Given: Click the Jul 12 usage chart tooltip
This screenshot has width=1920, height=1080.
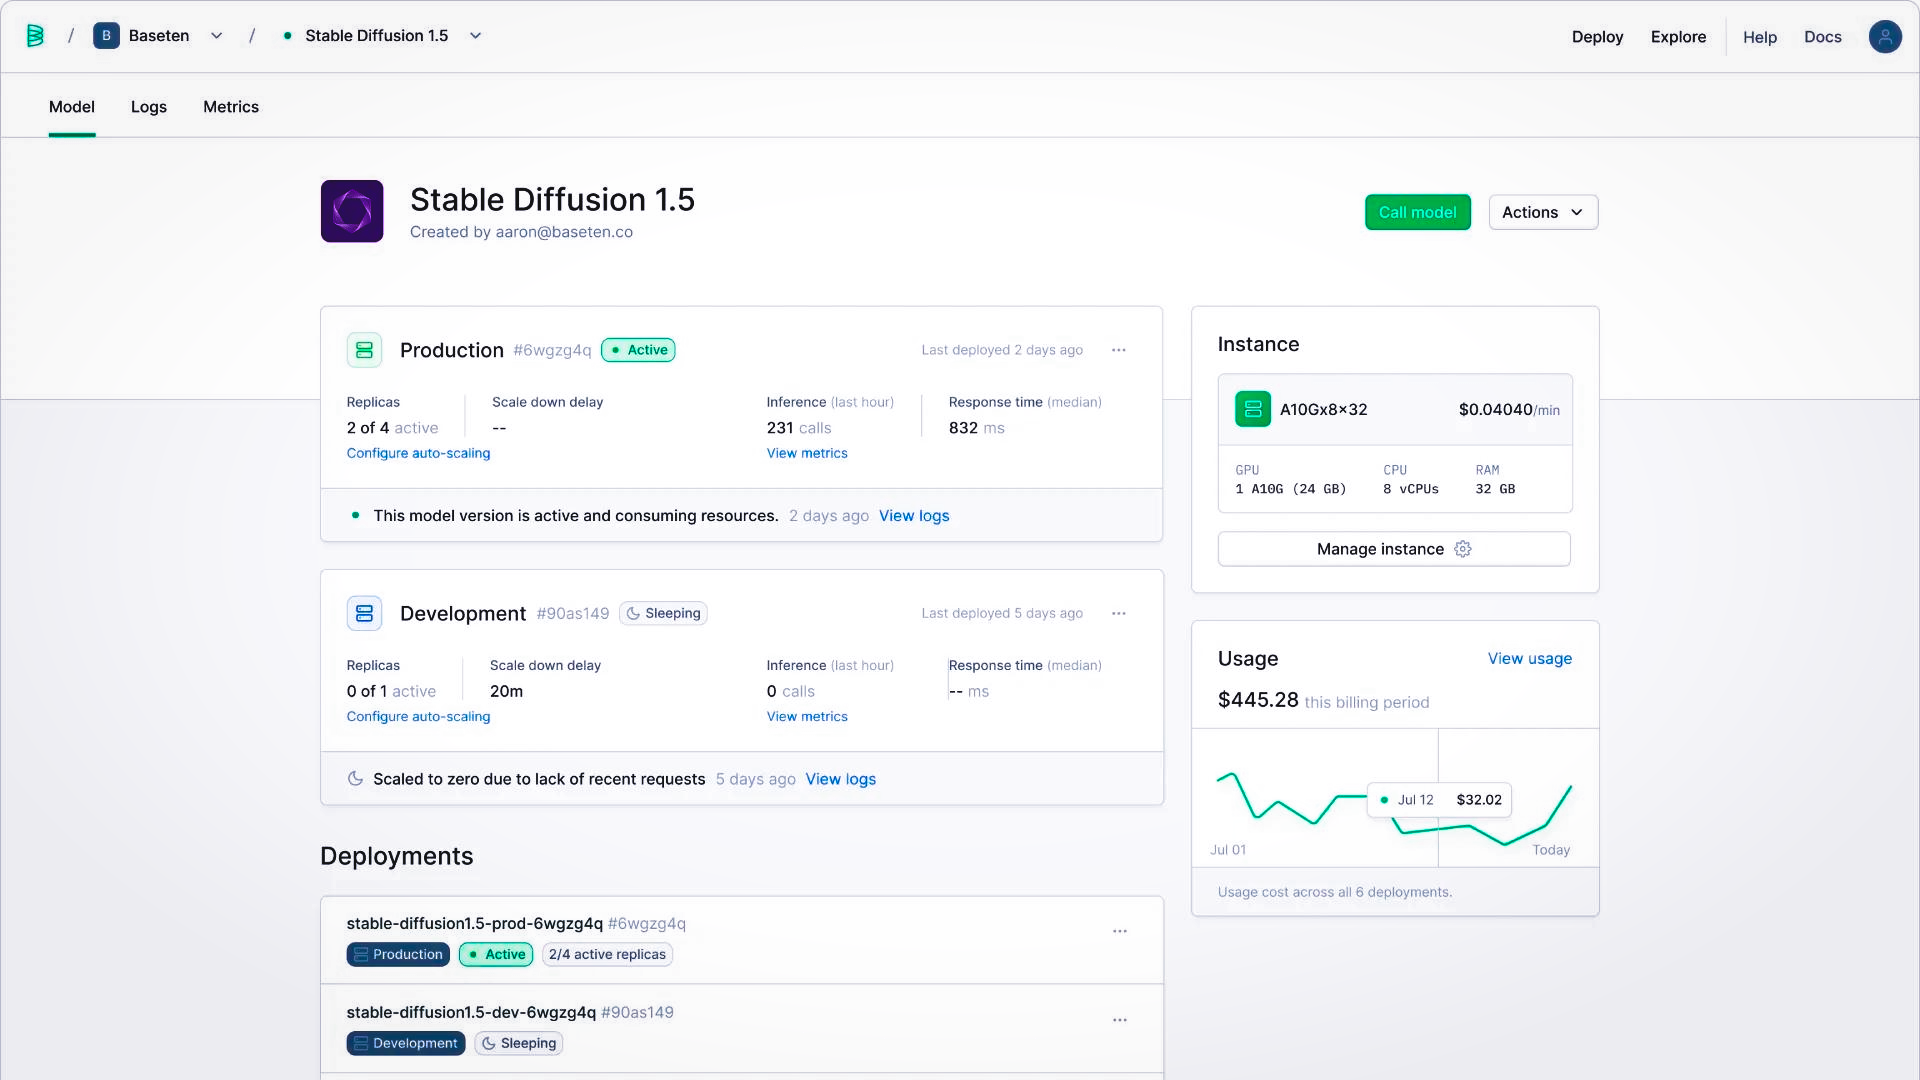Looking at the screenshot, I should tap(1439, 800).
